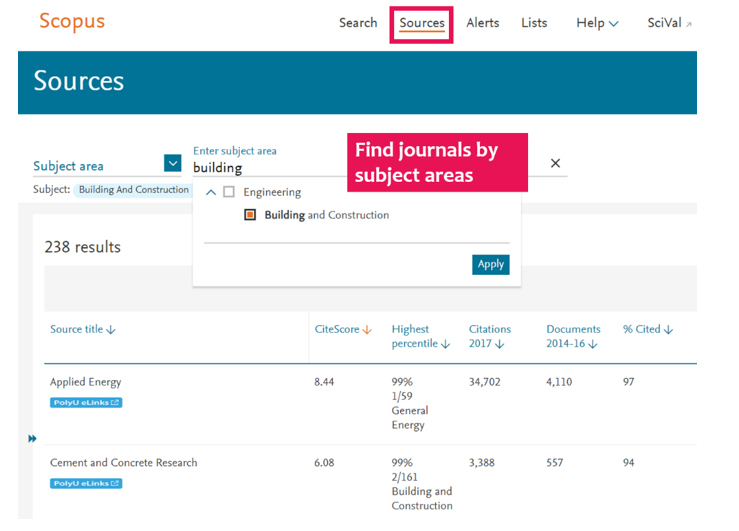The height and width of the screenshot is (531, 739).
Task: Sort by Highest percentile
Action: (420, 336)
